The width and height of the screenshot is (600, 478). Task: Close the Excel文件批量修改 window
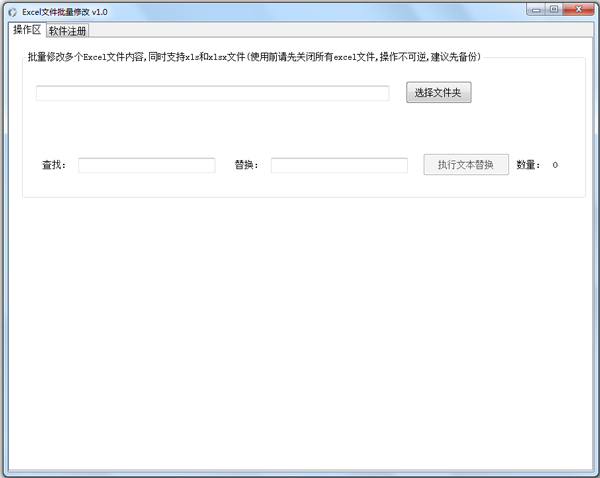pyautogui.click(x=578, y=10)
